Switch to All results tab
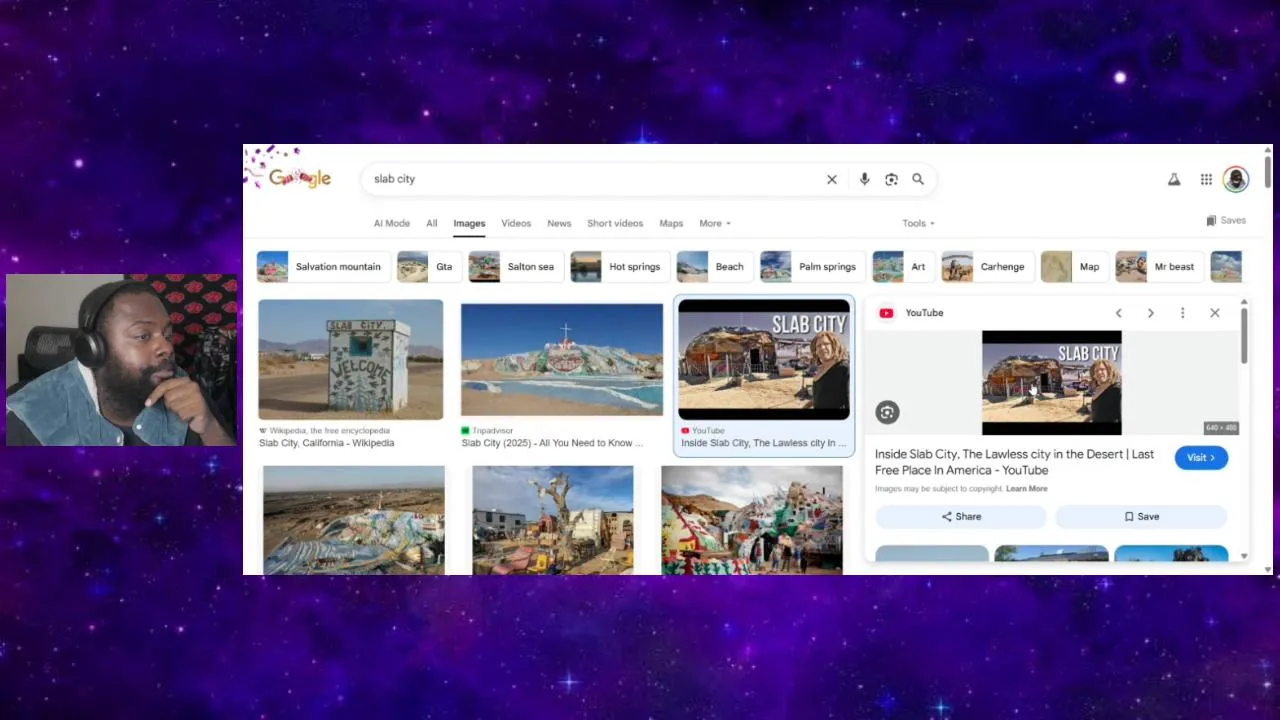Screen dimensions: 1280x720 click(432, 223)
